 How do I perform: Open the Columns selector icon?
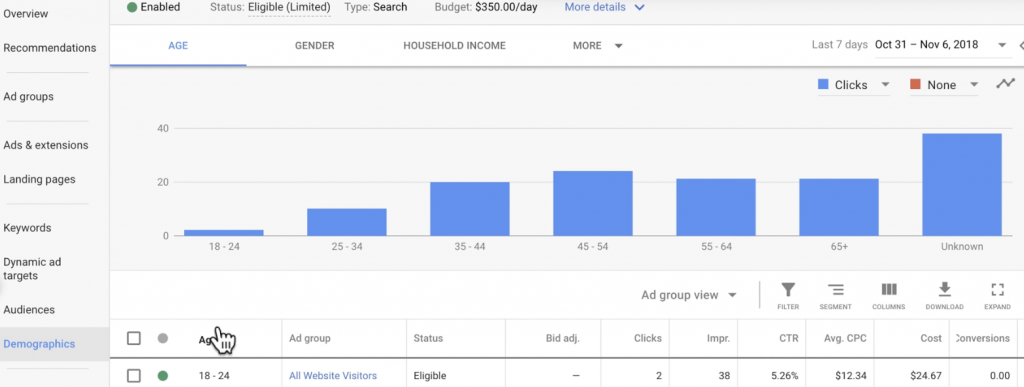point(889,296)
